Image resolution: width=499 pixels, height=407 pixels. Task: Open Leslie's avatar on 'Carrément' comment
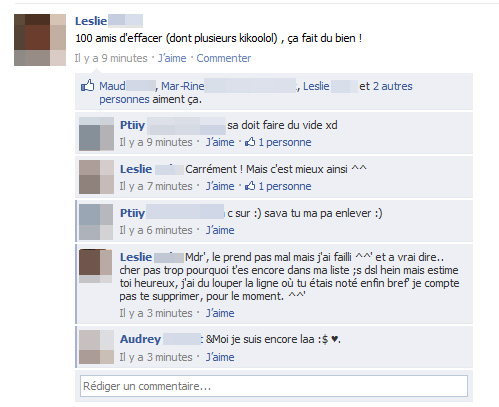[96, 177]
